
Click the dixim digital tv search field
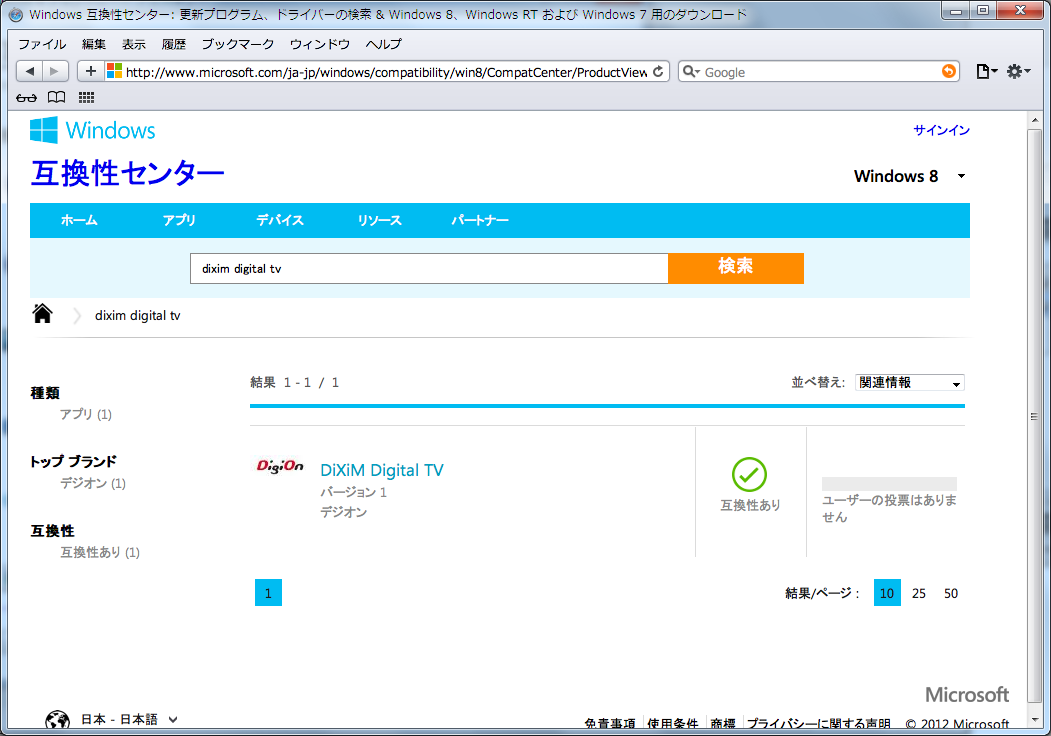[429, 268]
